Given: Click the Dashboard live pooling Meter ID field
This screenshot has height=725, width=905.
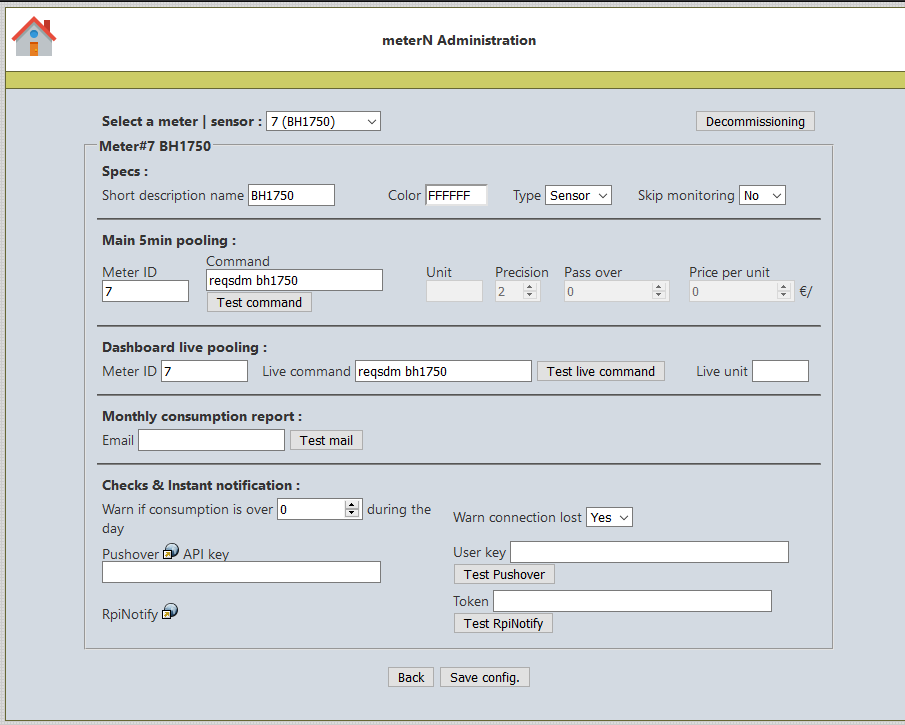Looking at the screenshot, I should [x=204, y=371].
